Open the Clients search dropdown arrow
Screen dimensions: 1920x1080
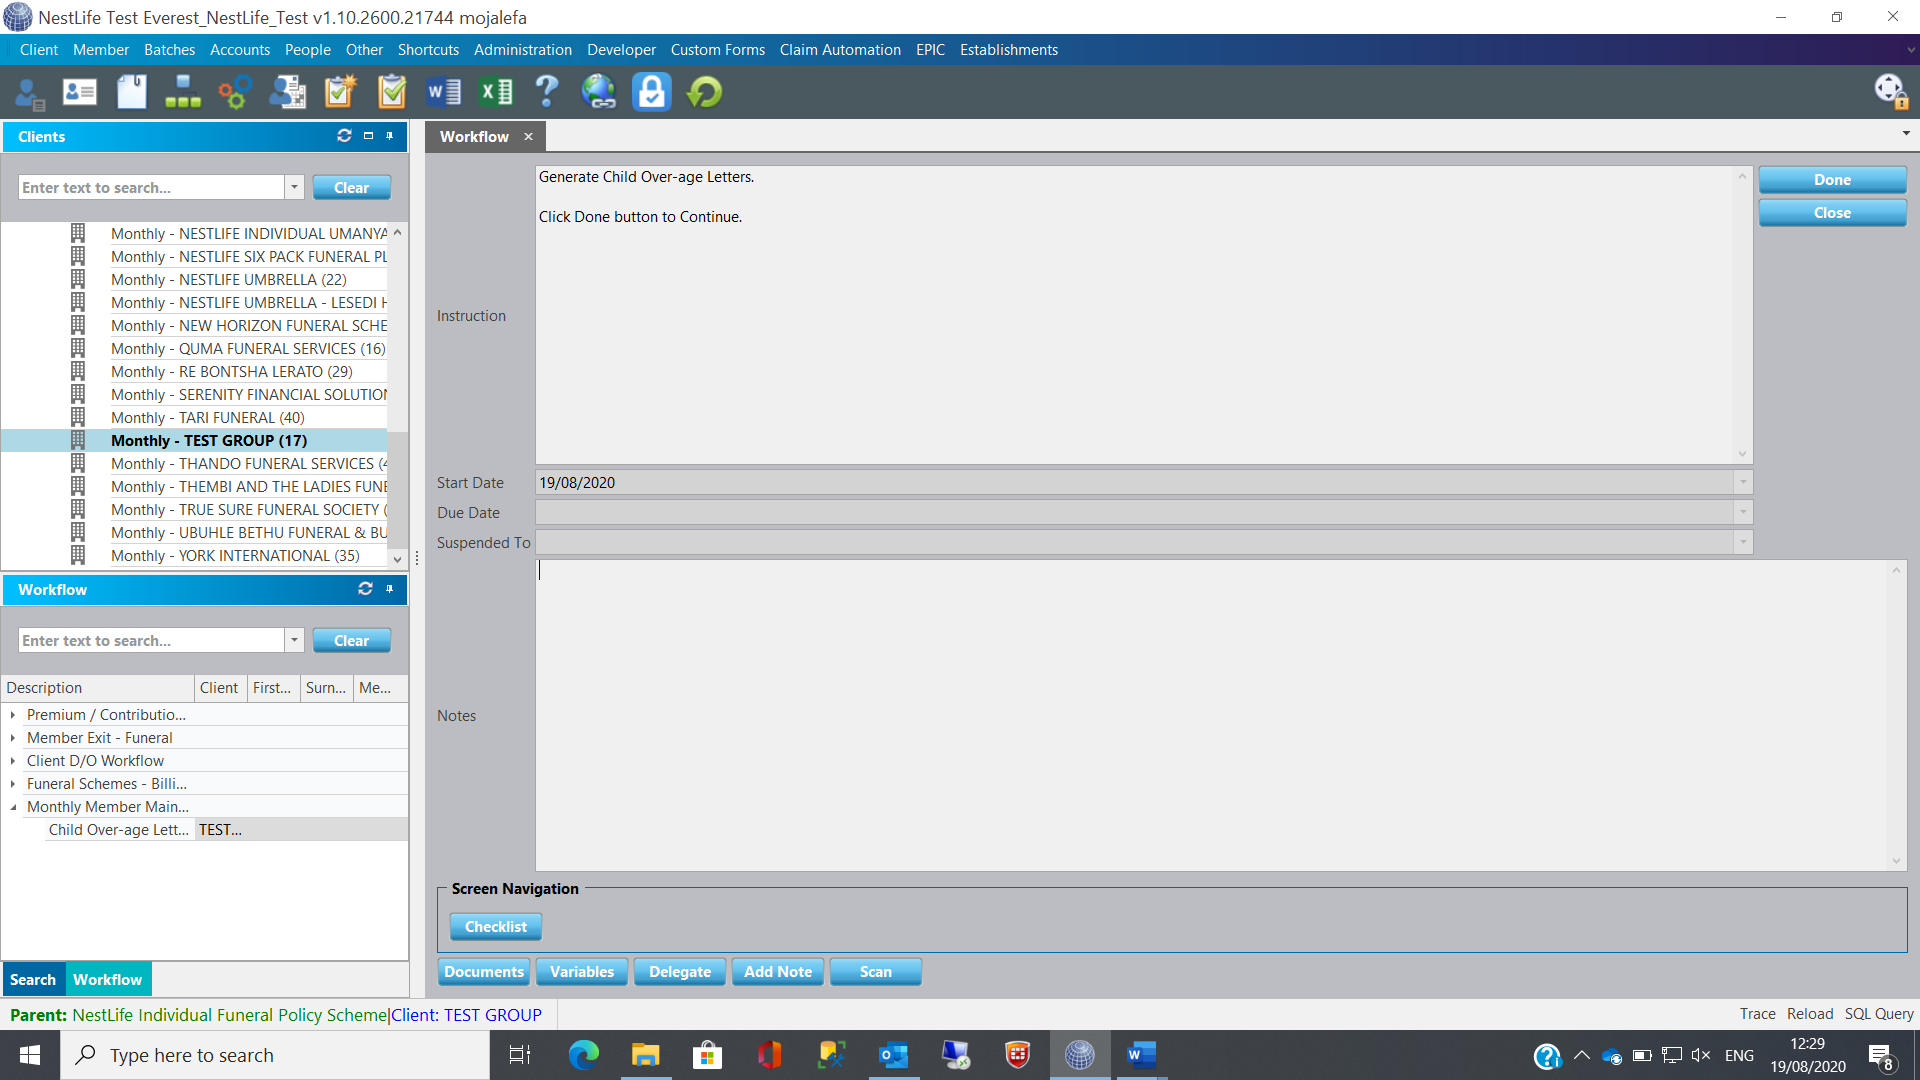pyautogui.click(x=294, y=187)
